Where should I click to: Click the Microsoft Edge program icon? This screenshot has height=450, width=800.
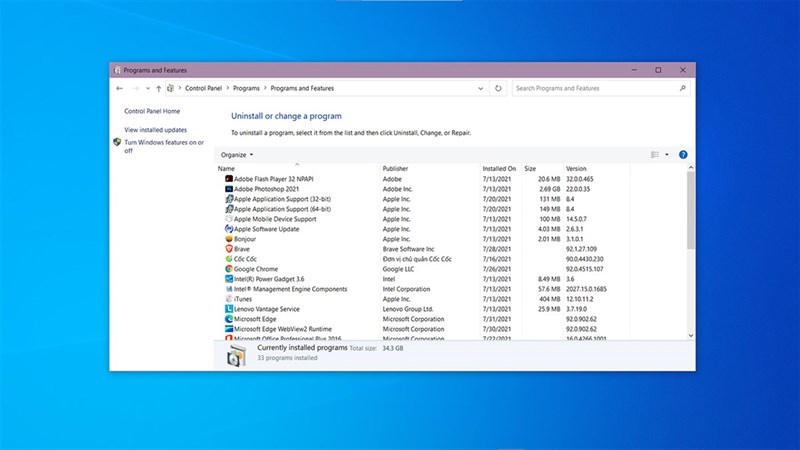tap(229, 319)
